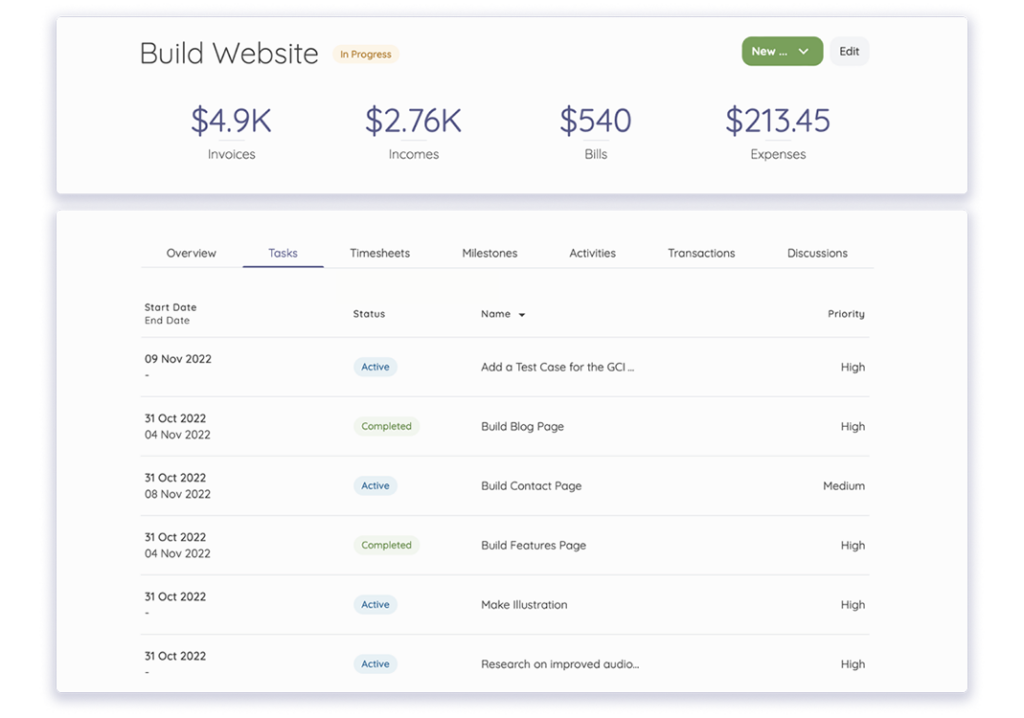Image resolution: width=1024 pixels, height=718 pixels.
Task: Click the $2.76K Incomes stat
Action: click(413, 120)
